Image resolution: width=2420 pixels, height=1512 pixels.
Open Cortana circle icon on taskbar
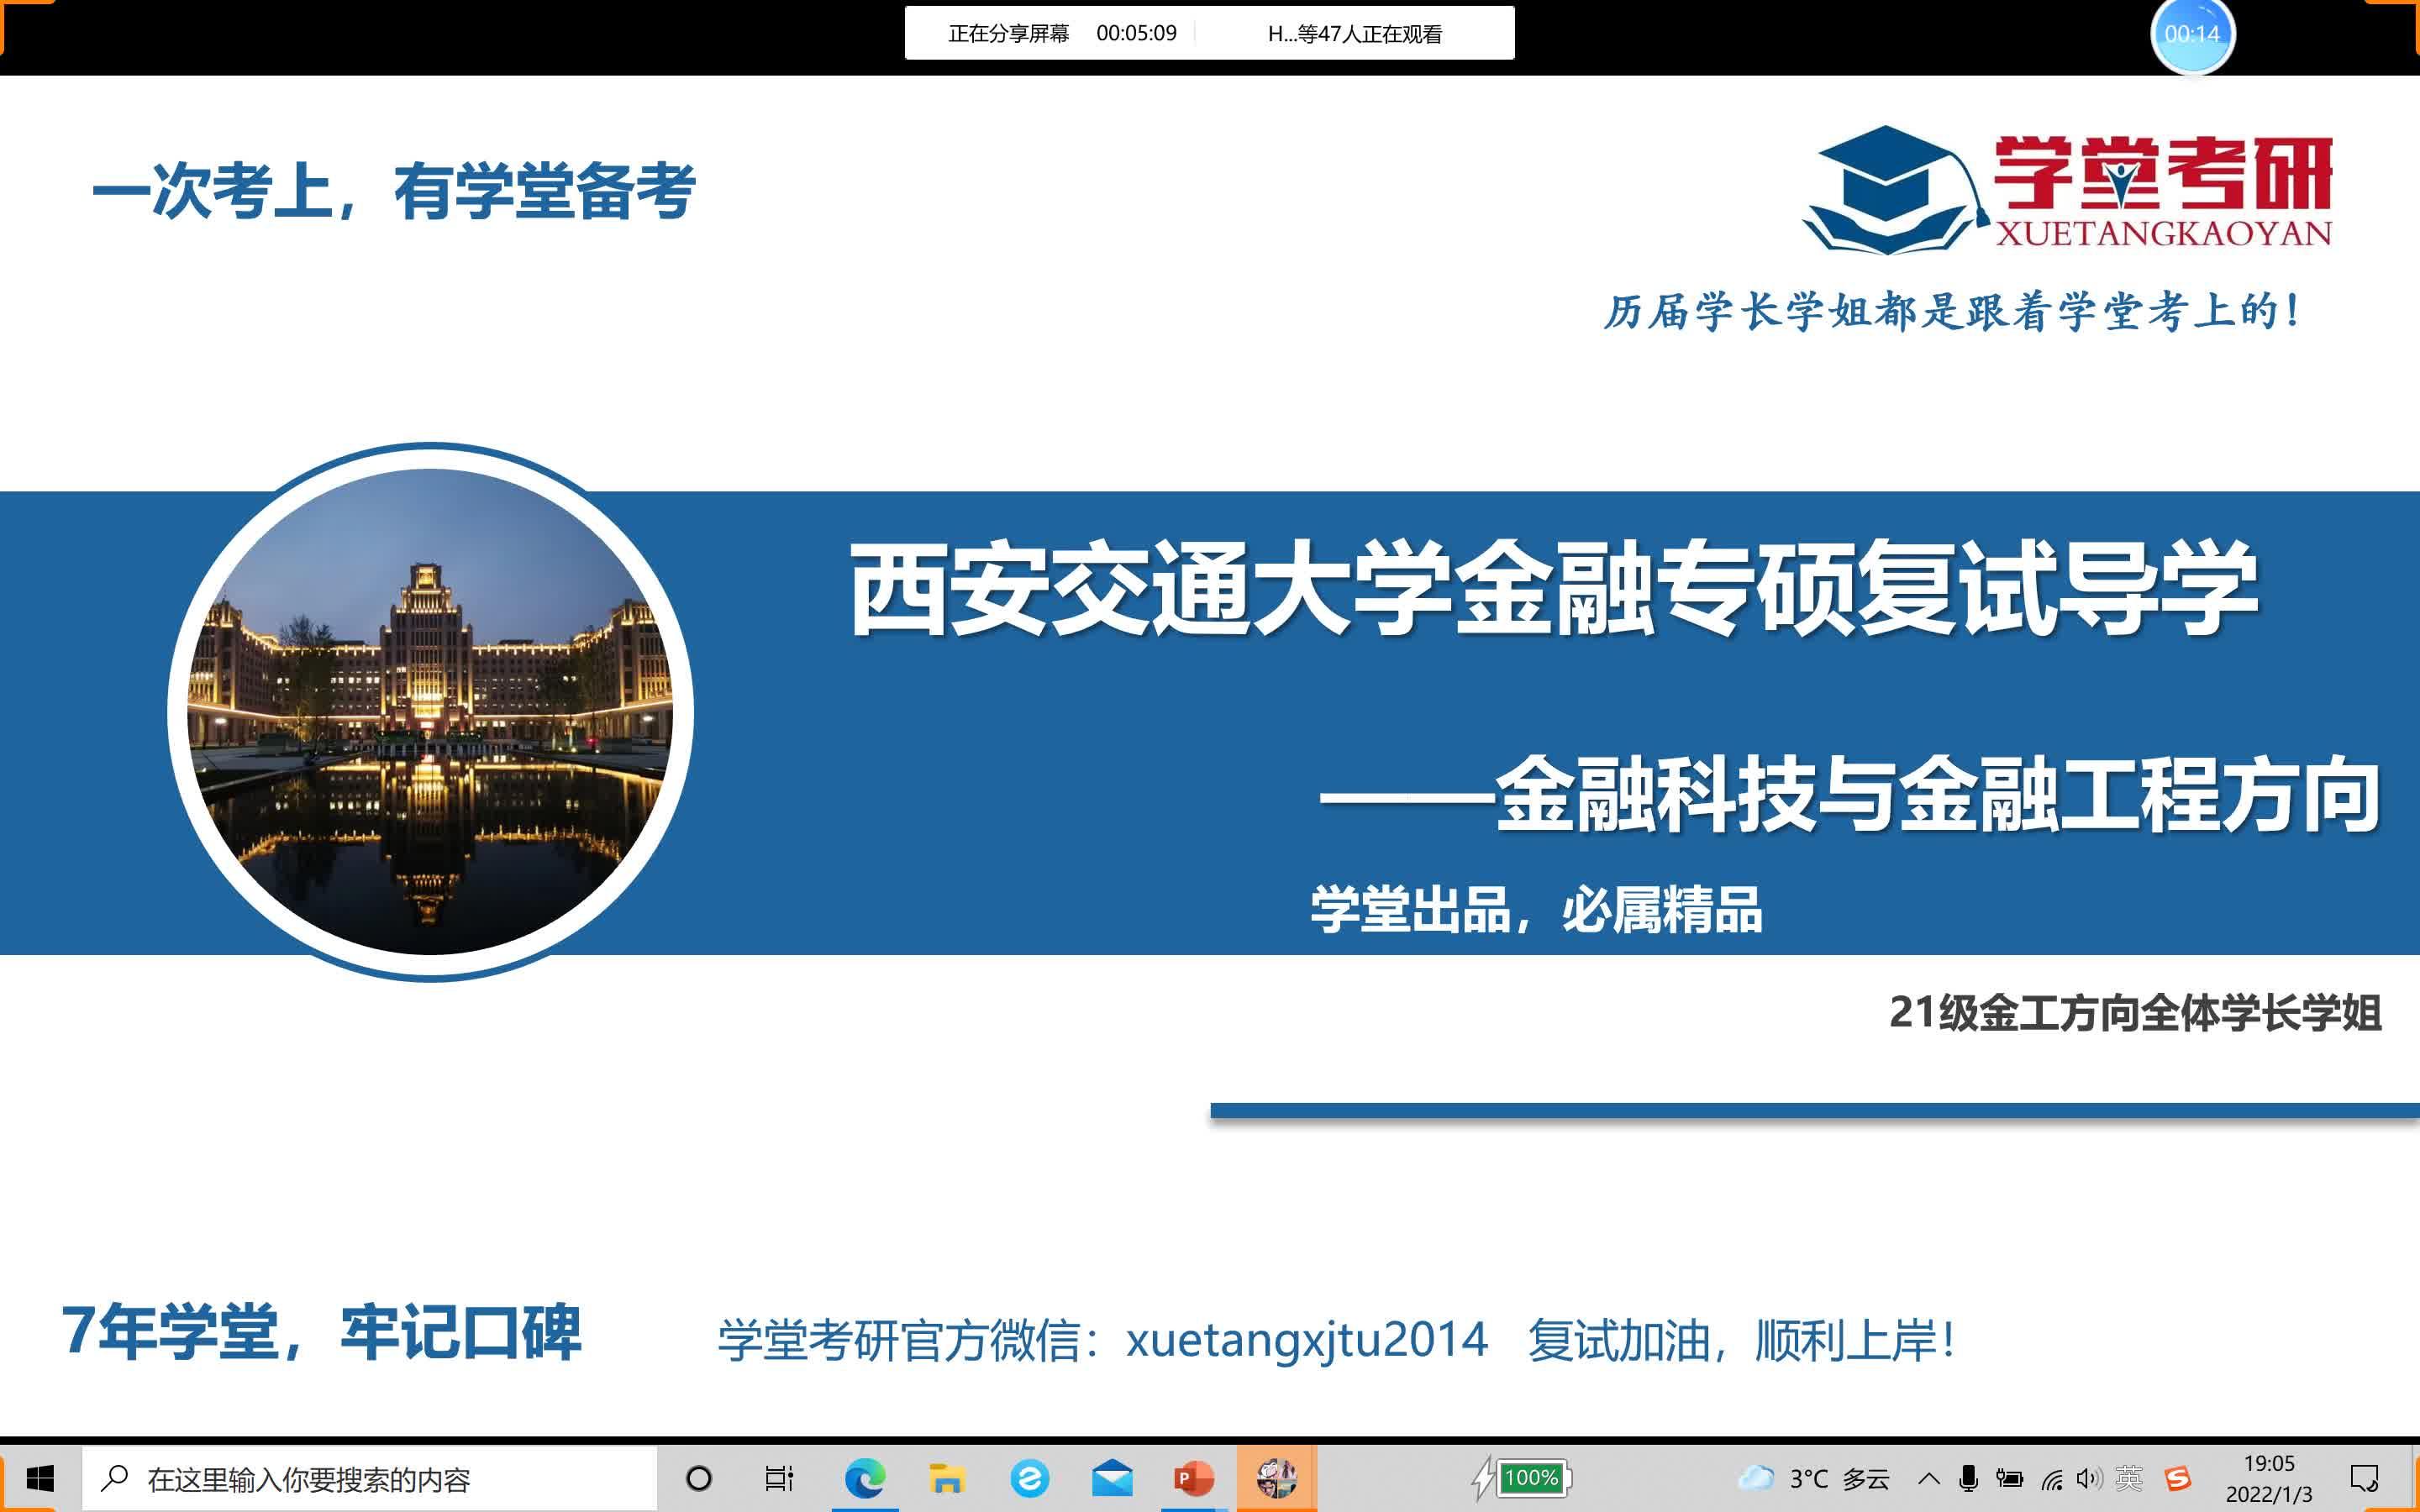(x=698, y=1478)
